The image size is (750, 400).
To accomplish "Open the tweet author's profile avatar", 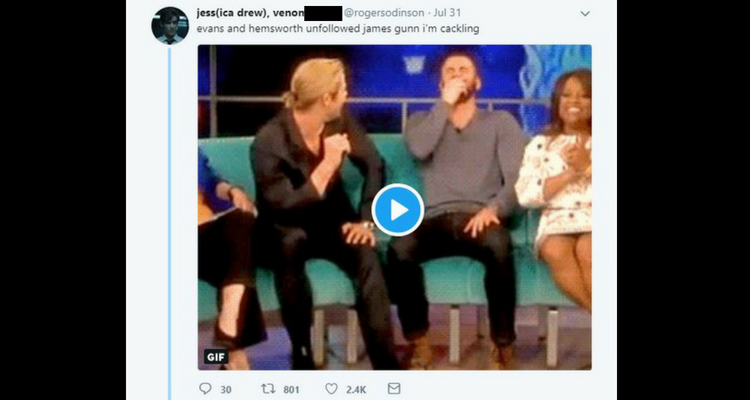I will [170, 25].
